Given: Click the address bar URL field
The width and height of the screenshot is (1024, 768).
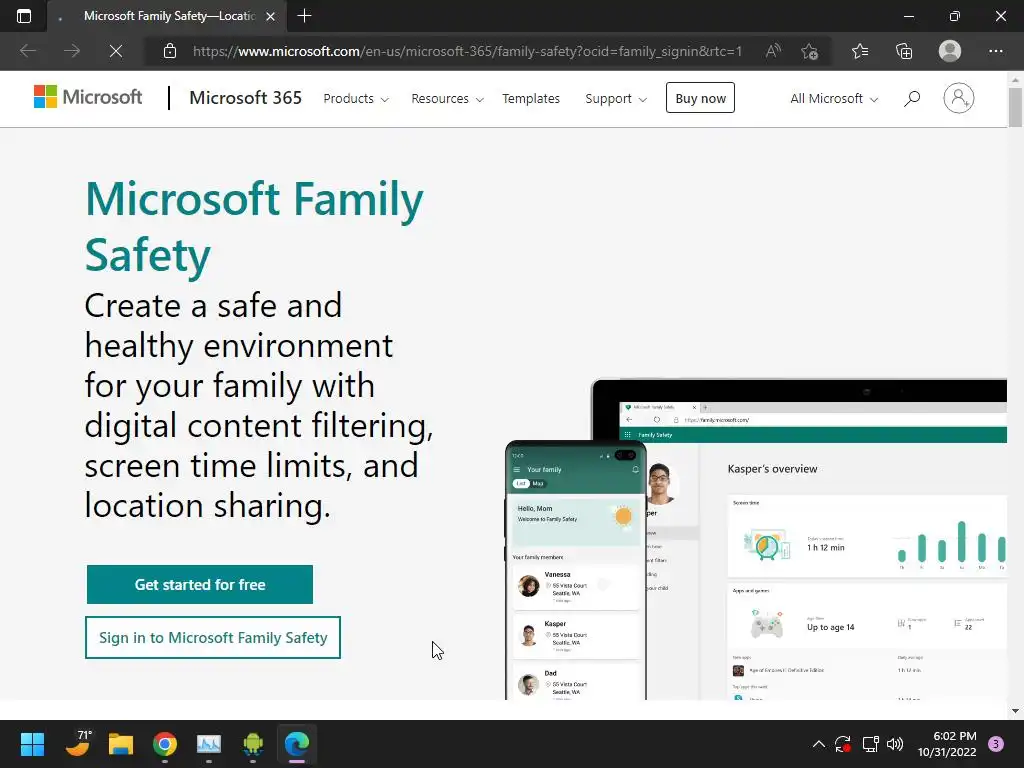Looking at the screenshot, I should tap(467, 51).
